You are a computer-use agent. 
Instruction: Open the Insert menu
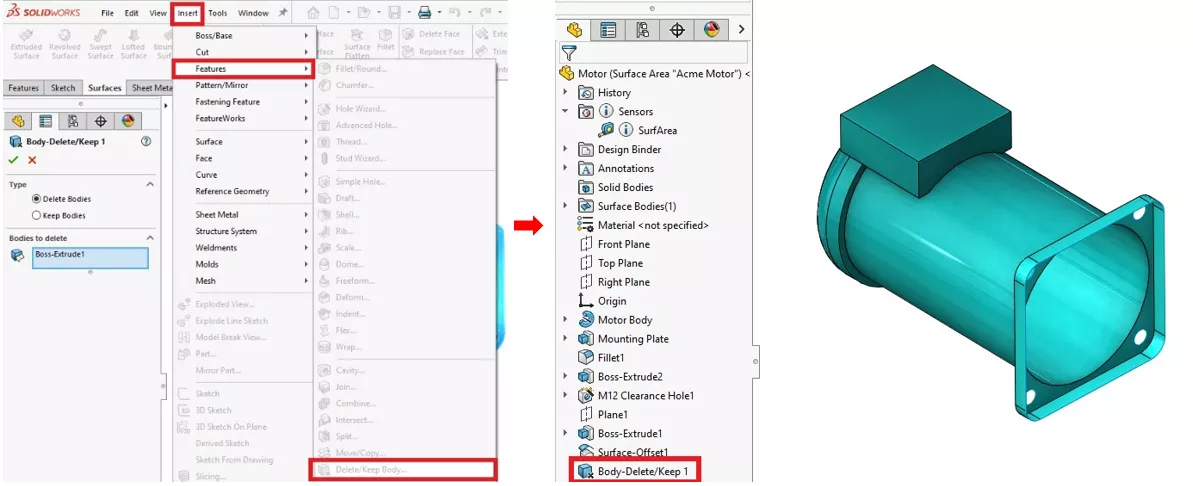187,13
